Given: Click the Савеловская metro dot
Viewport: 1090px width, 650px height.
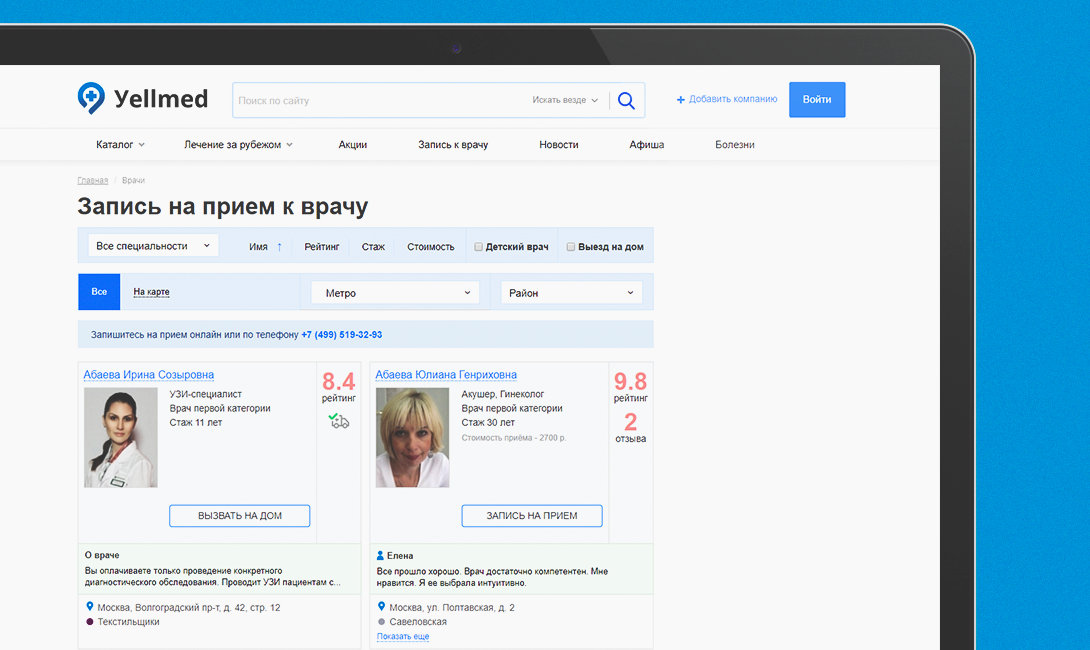Looking at the screenshot, I should tap(381, 621).
